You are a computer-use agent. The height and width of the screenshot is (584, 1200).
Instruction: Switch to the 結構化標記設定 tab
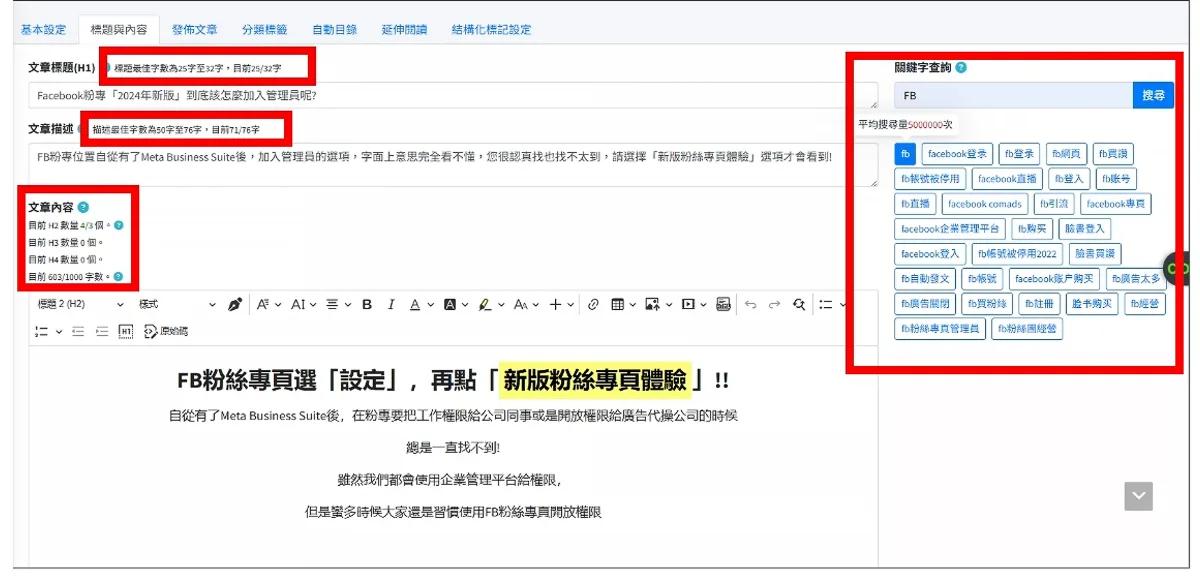pos(491,29)
